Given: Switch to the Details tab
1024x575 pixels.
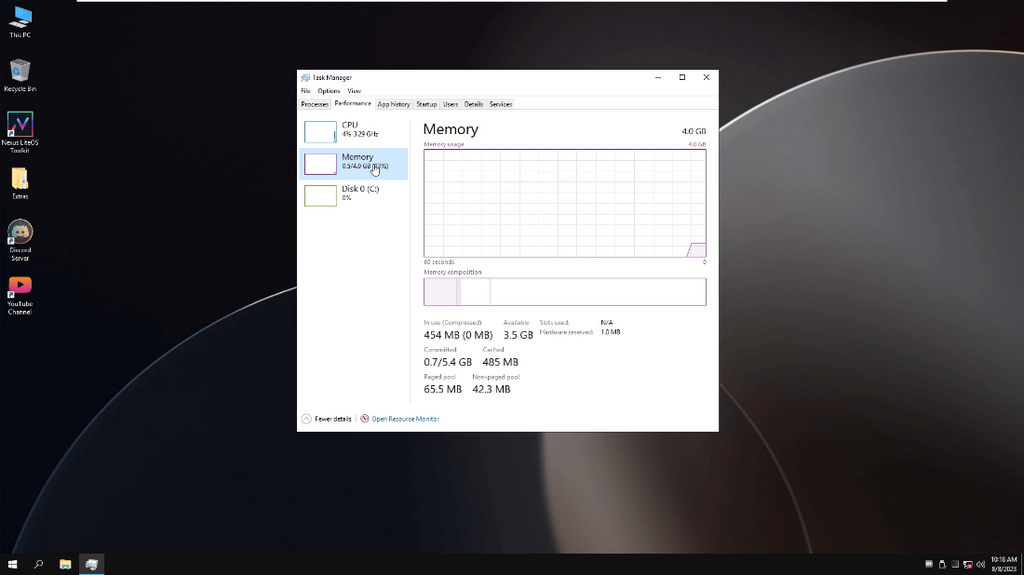Looking at the screenshot, I should pyautogui.click(x=473, y=104).
